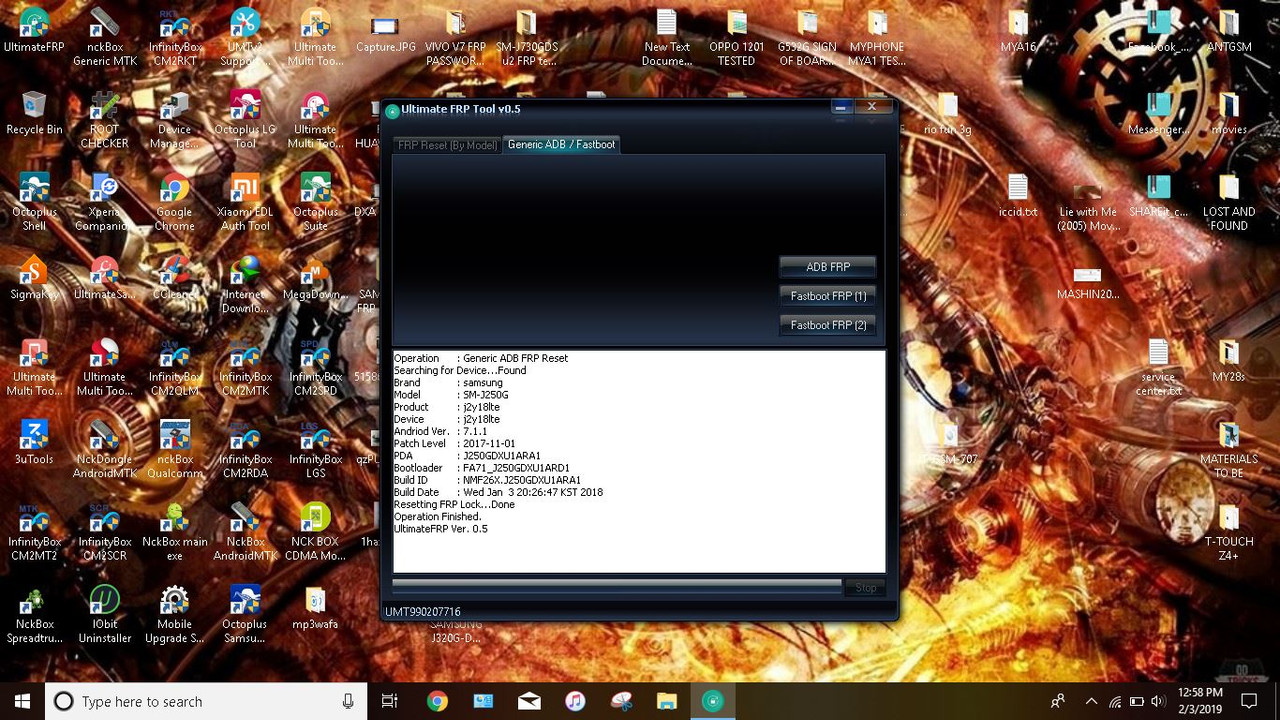The width and height of the screenshot is (1280, 720).
Task: Select the NckDongle AndroidMTK icon
Action: point(105,449)
